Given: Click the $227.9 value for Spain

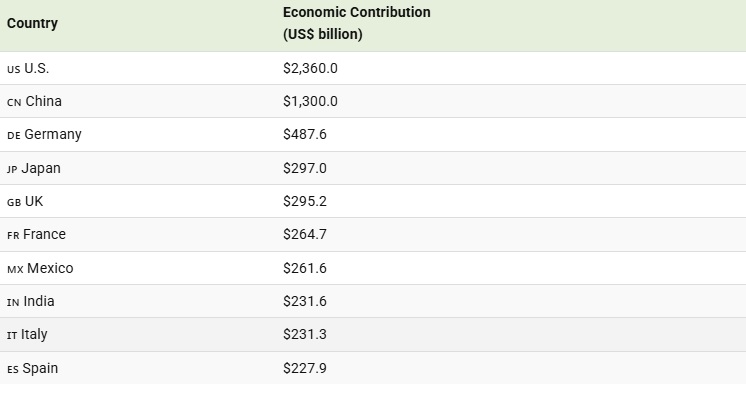Looking at the screenshot, I should pyautogui.click(x=305, y=368).
